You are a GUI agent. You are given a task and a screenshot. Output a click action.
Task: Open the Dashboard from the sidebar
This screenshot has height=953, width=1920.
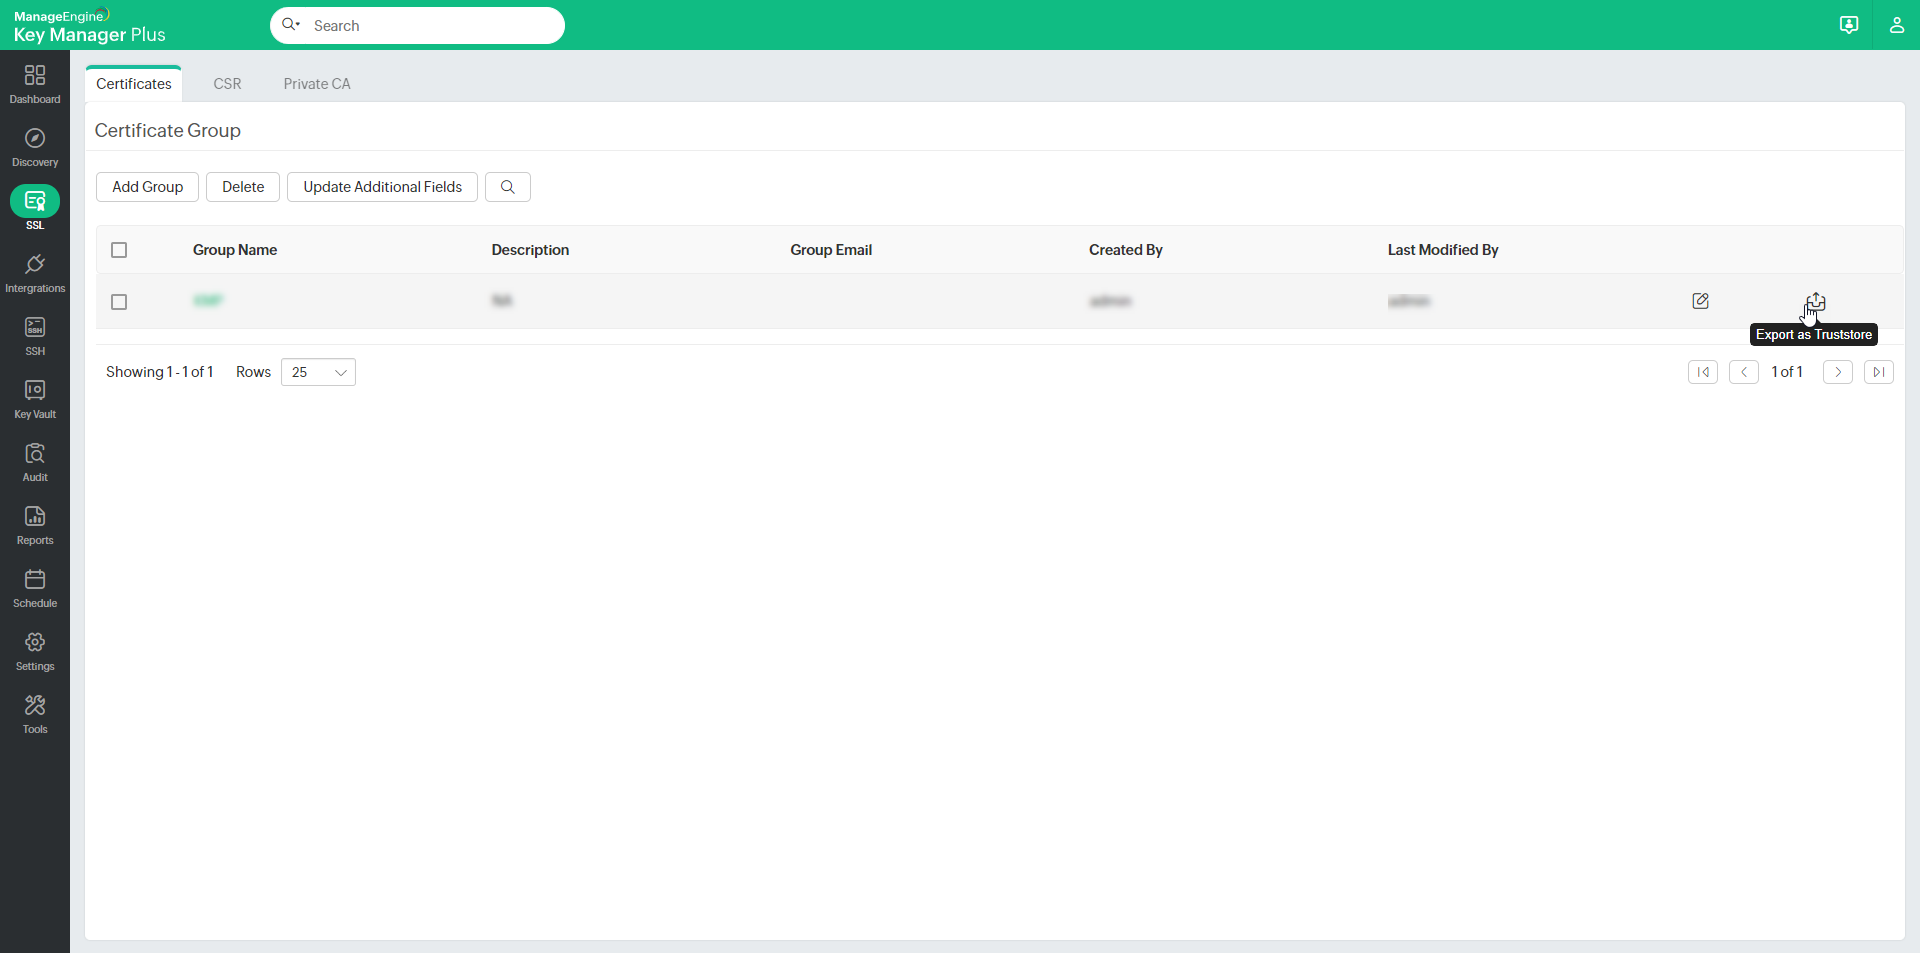(34, 84)
